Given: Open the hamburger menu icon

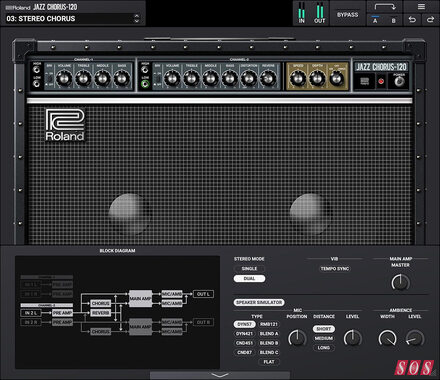Looking at the screenshot, I should [x=421, y=7].
